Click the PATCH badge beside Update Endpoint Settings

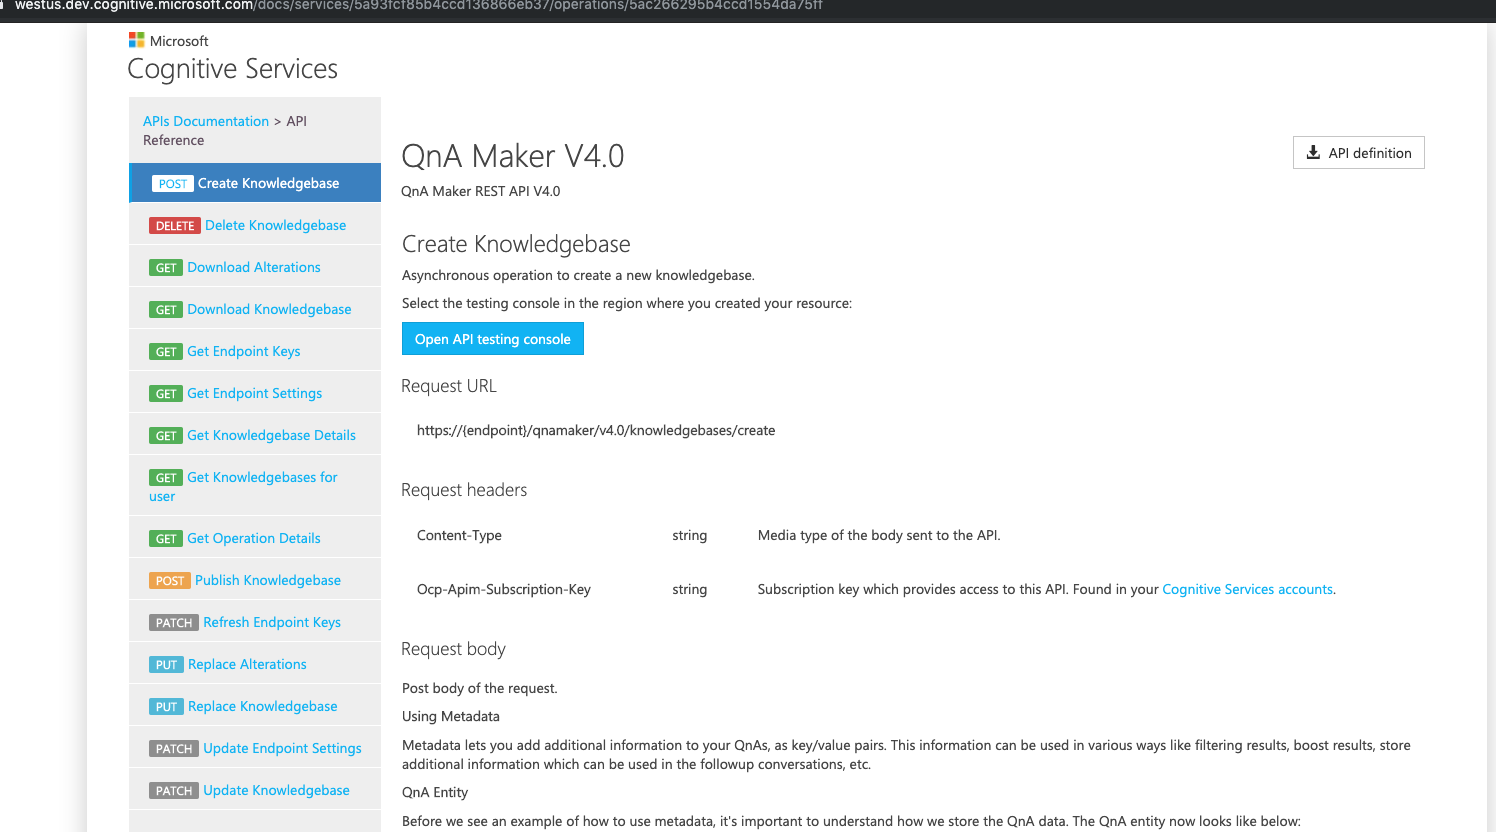pos(174,749)
